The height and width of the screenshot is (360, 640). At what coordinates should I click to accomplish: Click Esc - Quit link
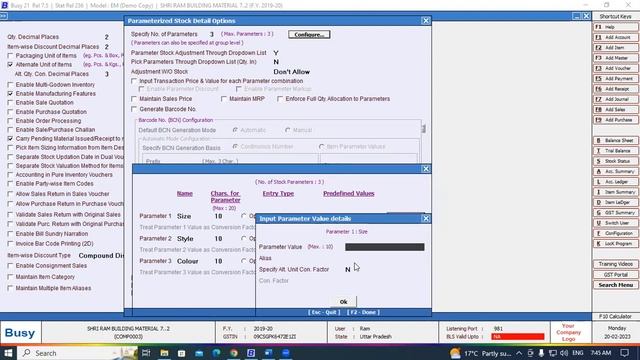tap(324, 312)
